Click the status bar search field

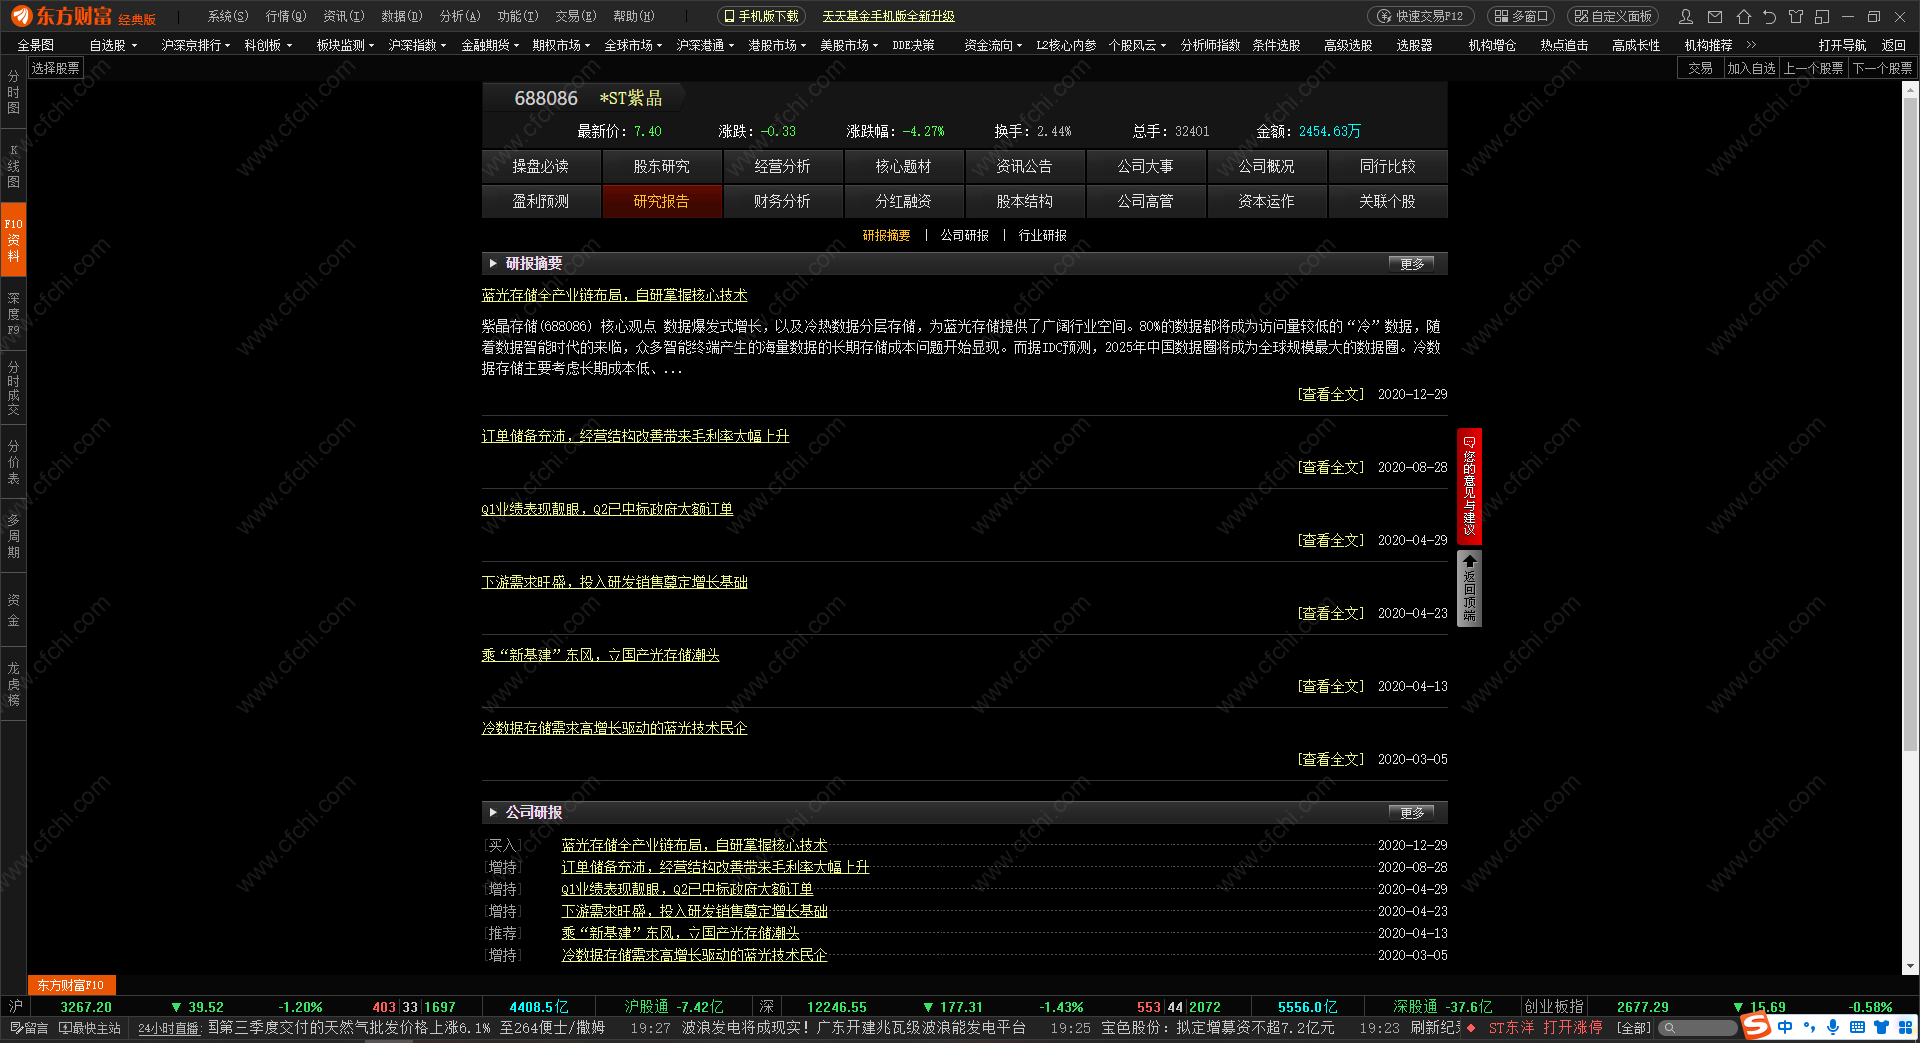[x=1698, y=1027]
